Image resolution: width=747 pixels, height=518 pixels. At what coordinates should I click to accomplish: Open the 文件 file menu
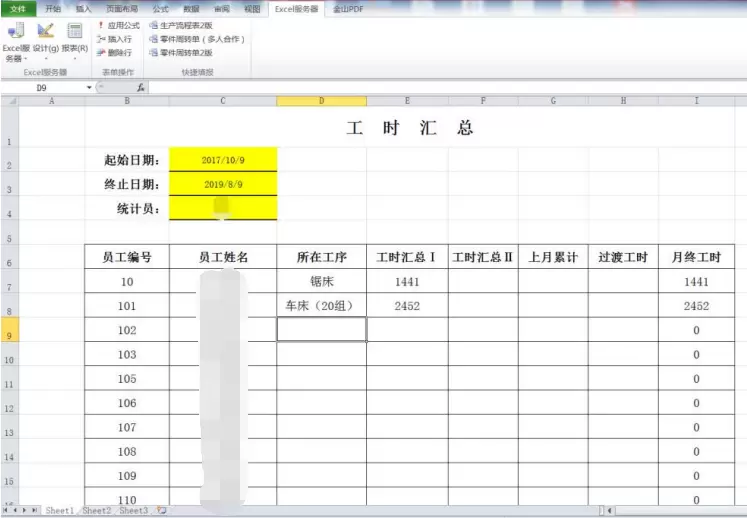[x=18, y=8]
